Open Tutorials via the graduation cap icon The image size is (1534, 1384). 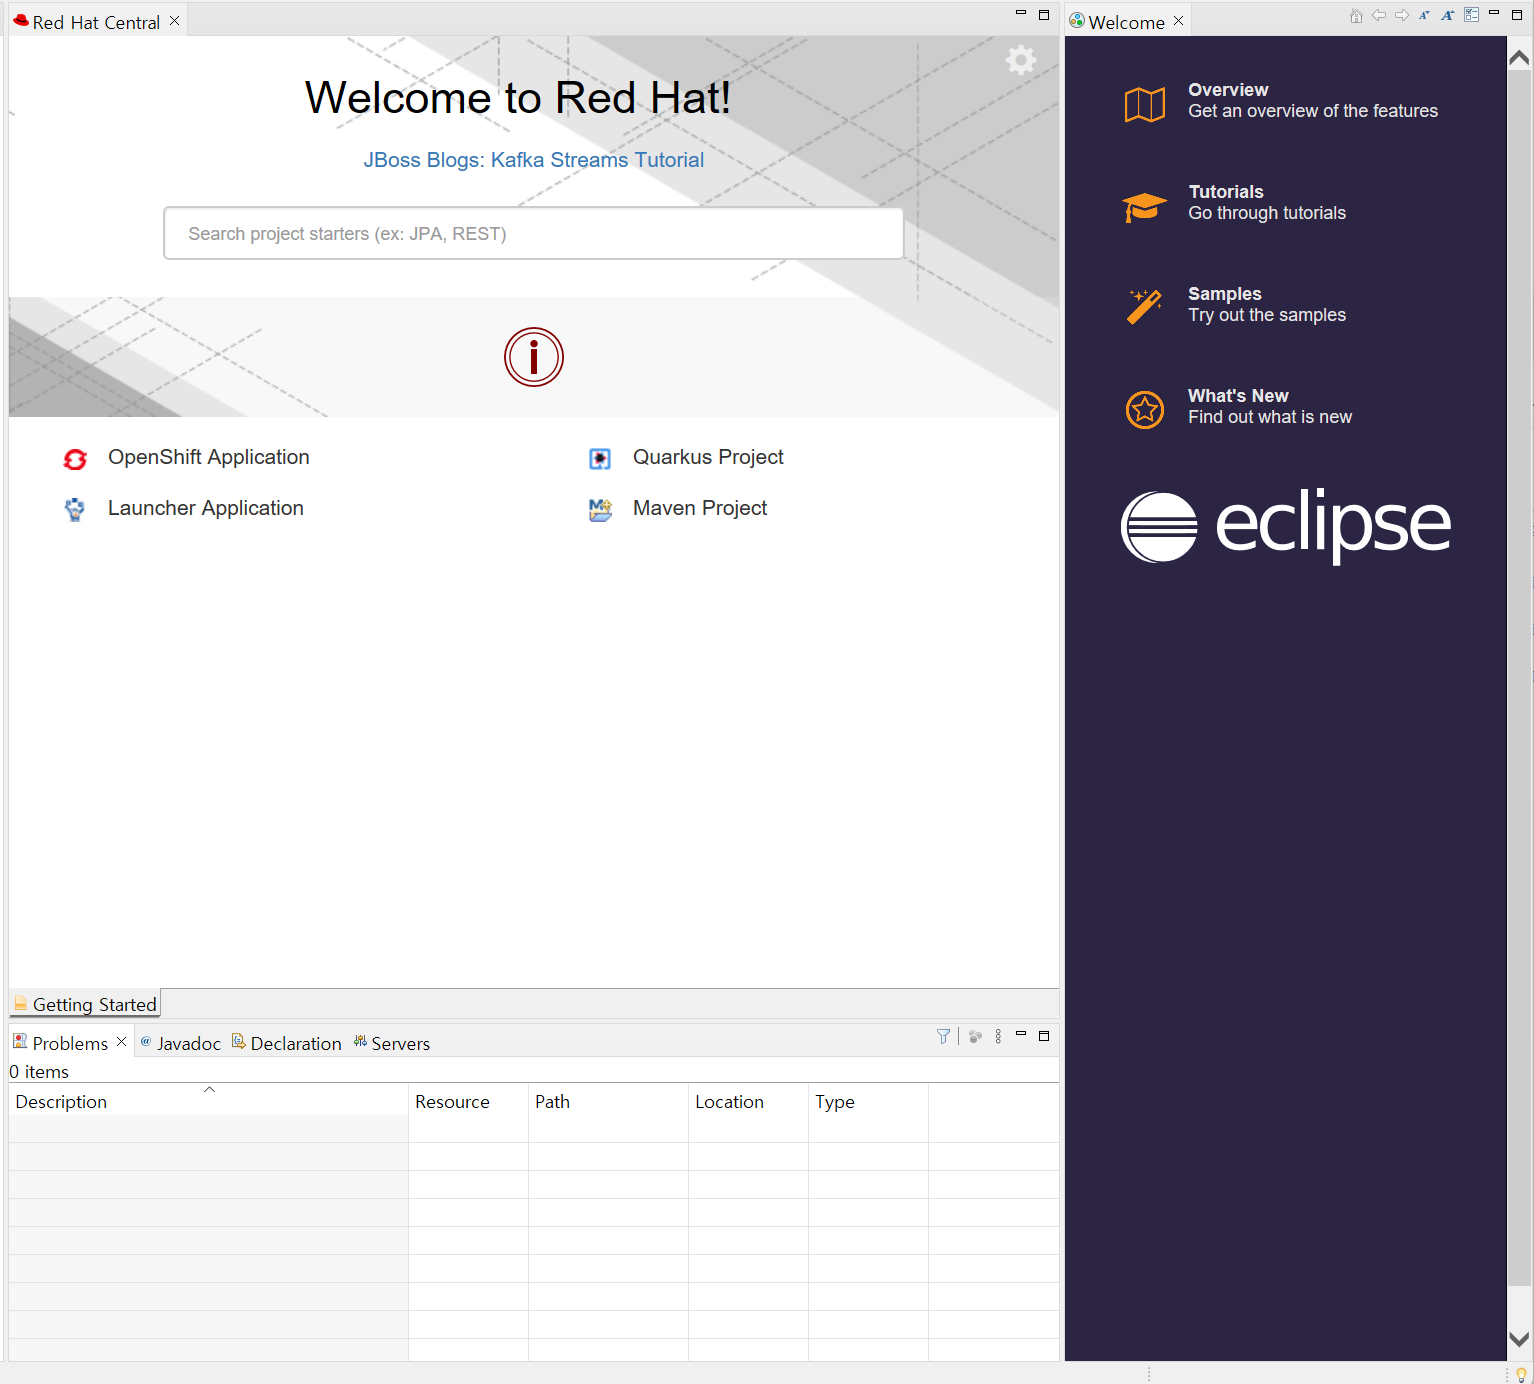tap(1145, 206)
